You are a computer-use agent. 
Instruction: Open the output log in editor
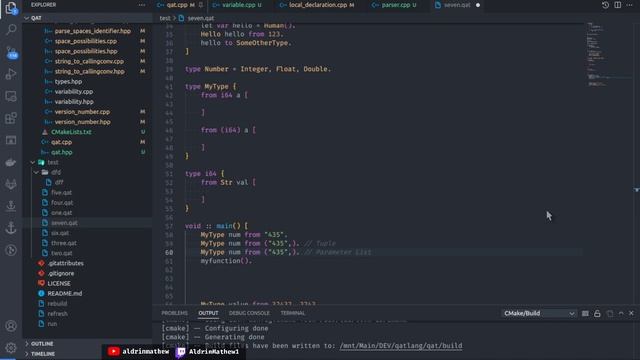pyautogui.click(x=610, y=313)
